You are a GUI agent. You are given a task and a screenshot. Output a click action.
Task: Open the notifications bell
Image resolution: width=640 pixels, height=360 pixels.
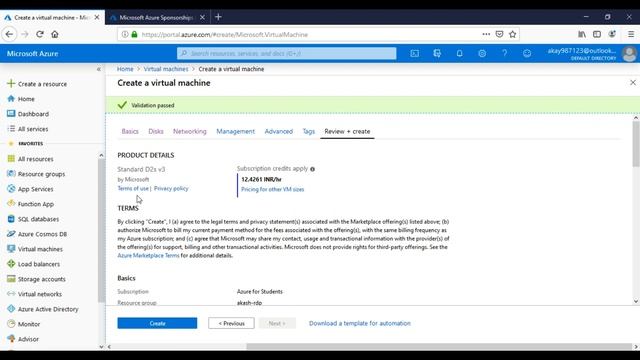(x=459, y=53)
